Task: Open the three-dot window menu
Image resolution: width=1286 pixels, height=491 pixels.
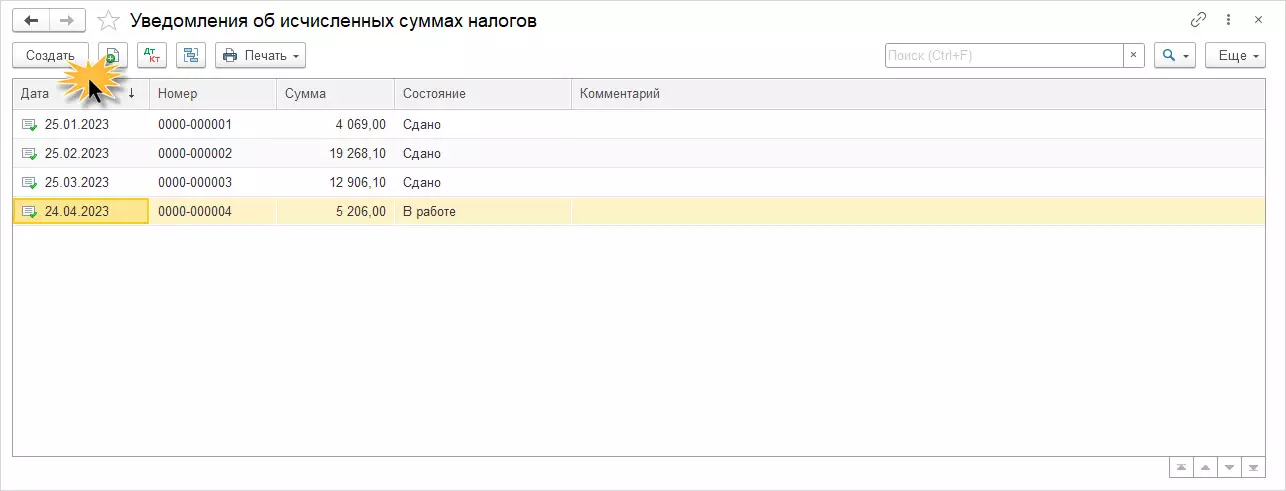Action: pos(1228,20)
